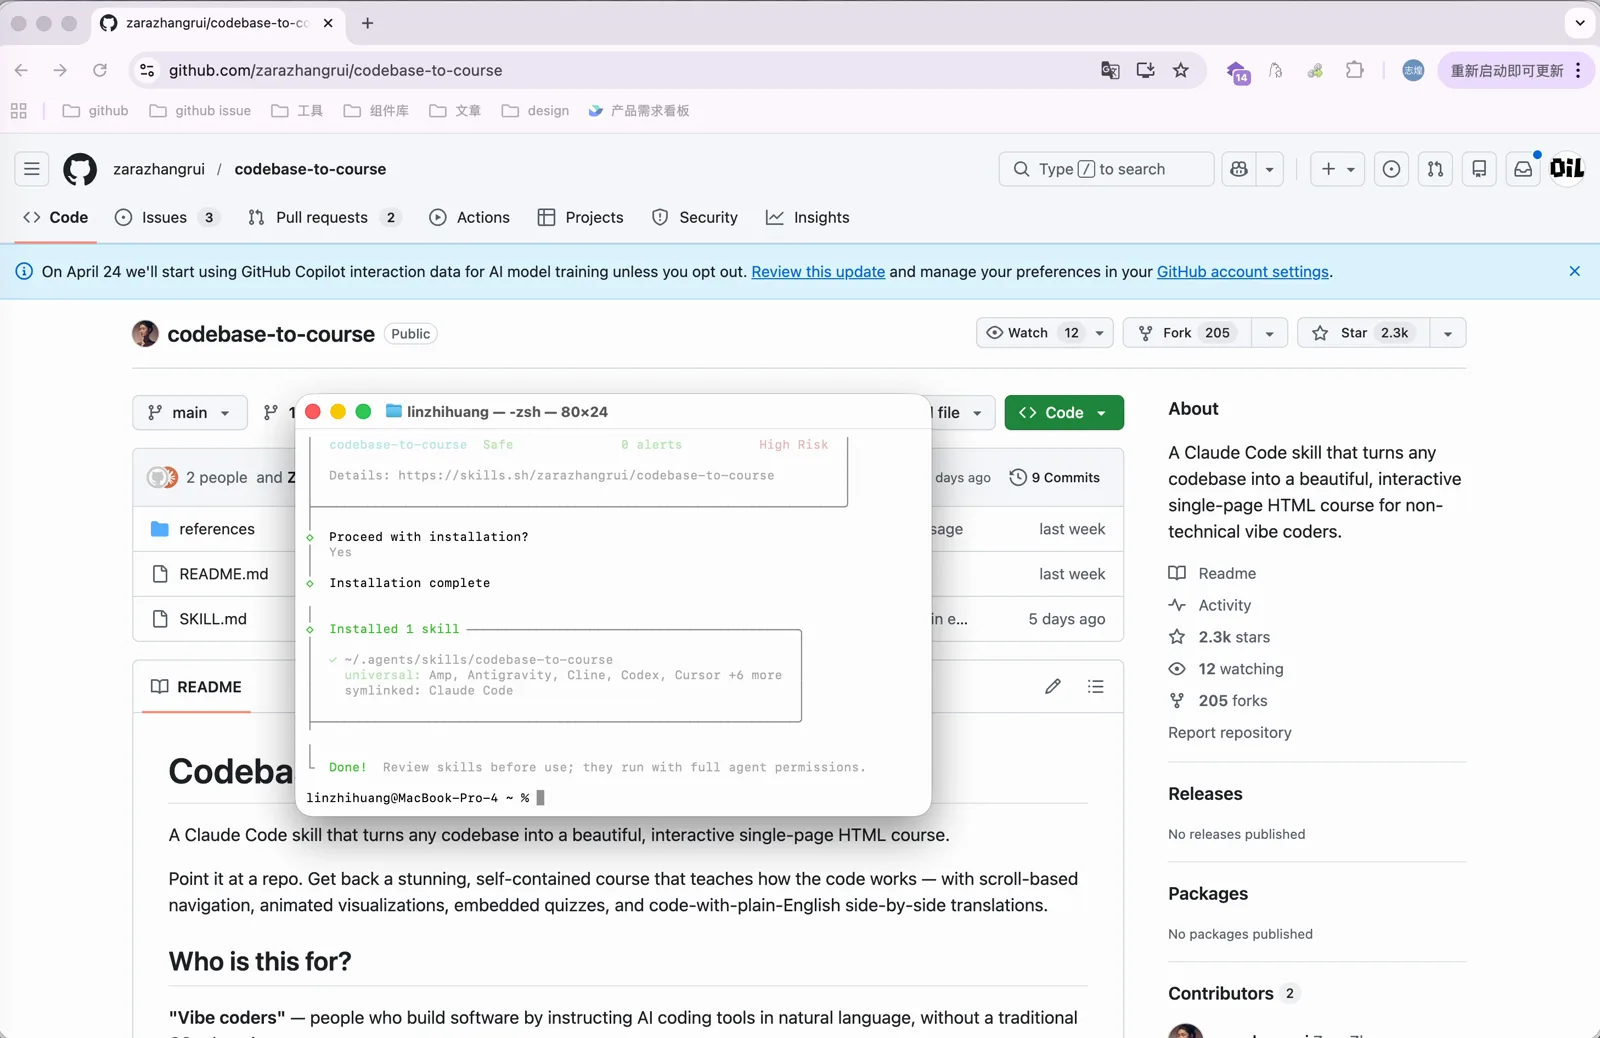Image resolution: width=1600 pixels, height=1038 pixels.
Task: Expand the Fork options dropdown arrow
Action: click(1270, 333)
